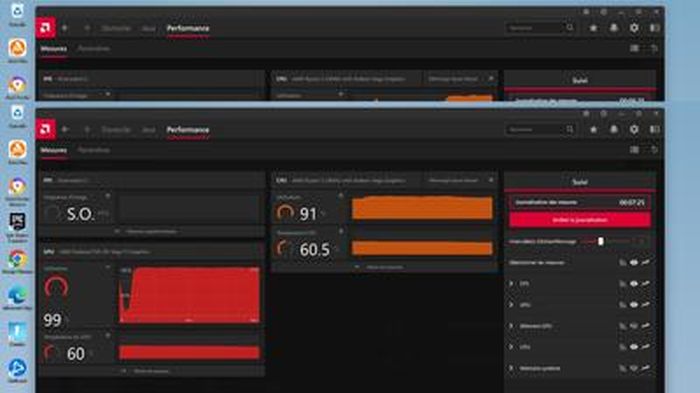Click the search magnifier icon
The height and width of the screenshot is (393, 700).
[570, 130]
